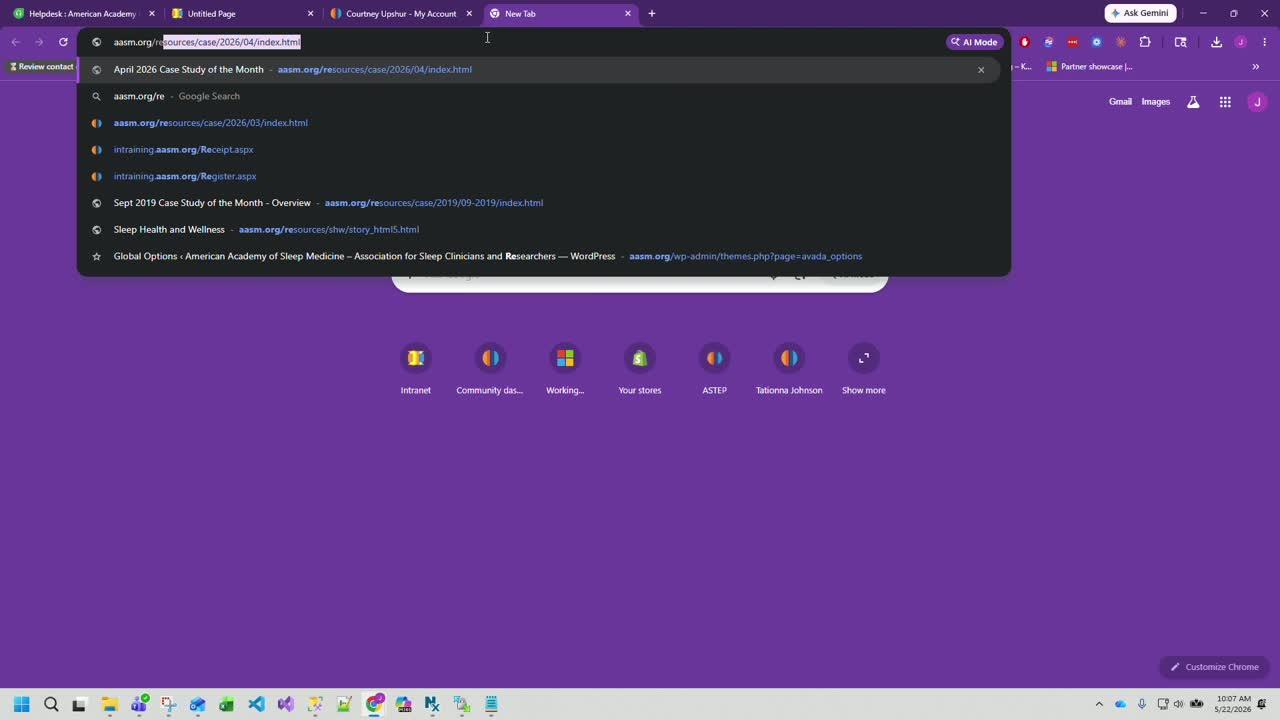Open Snipping Tool from the taskbar
Image resolution: width=1280 pixels, height=720 pixels.
168,704
